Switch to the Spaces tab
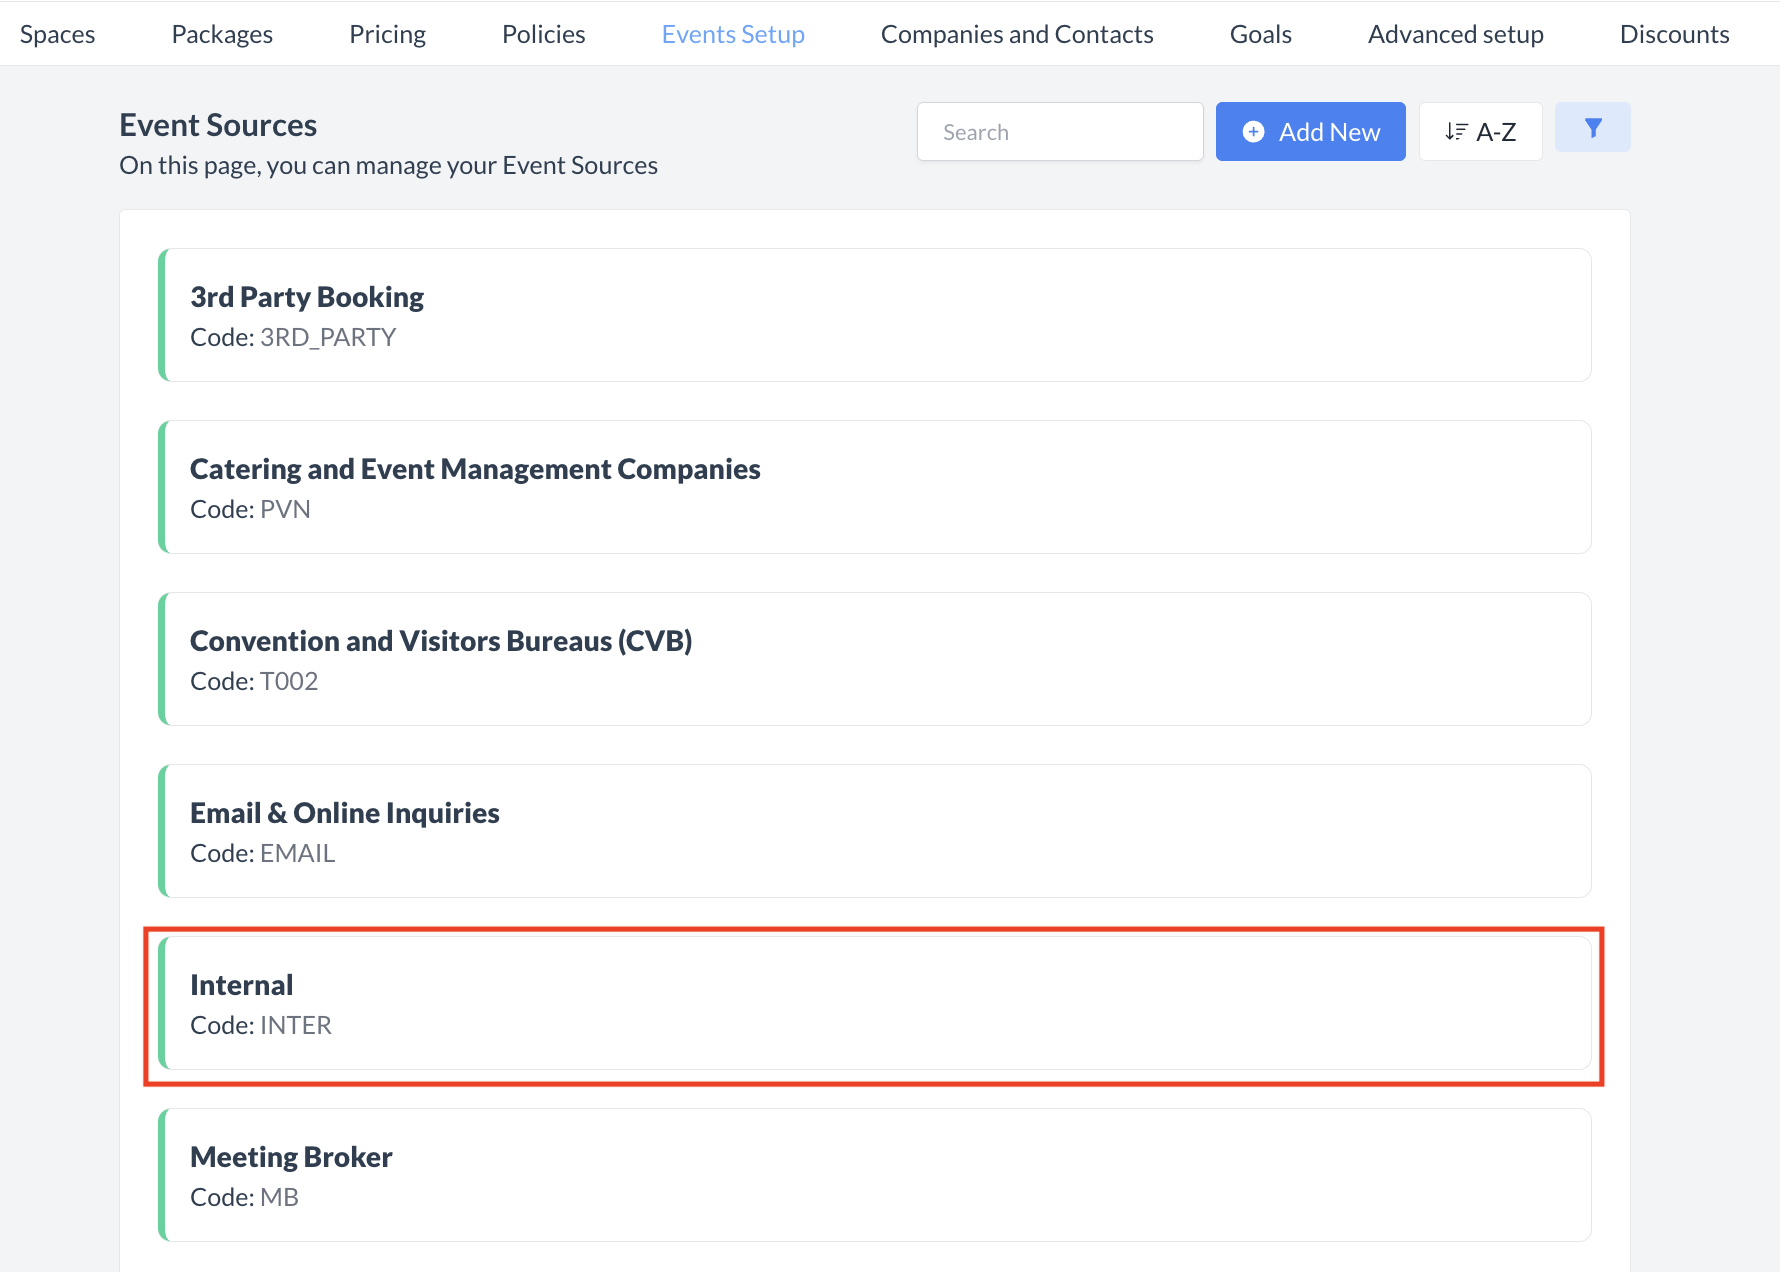The height and width of the screenshot is (1272, 1780). (x=58, y=34)
